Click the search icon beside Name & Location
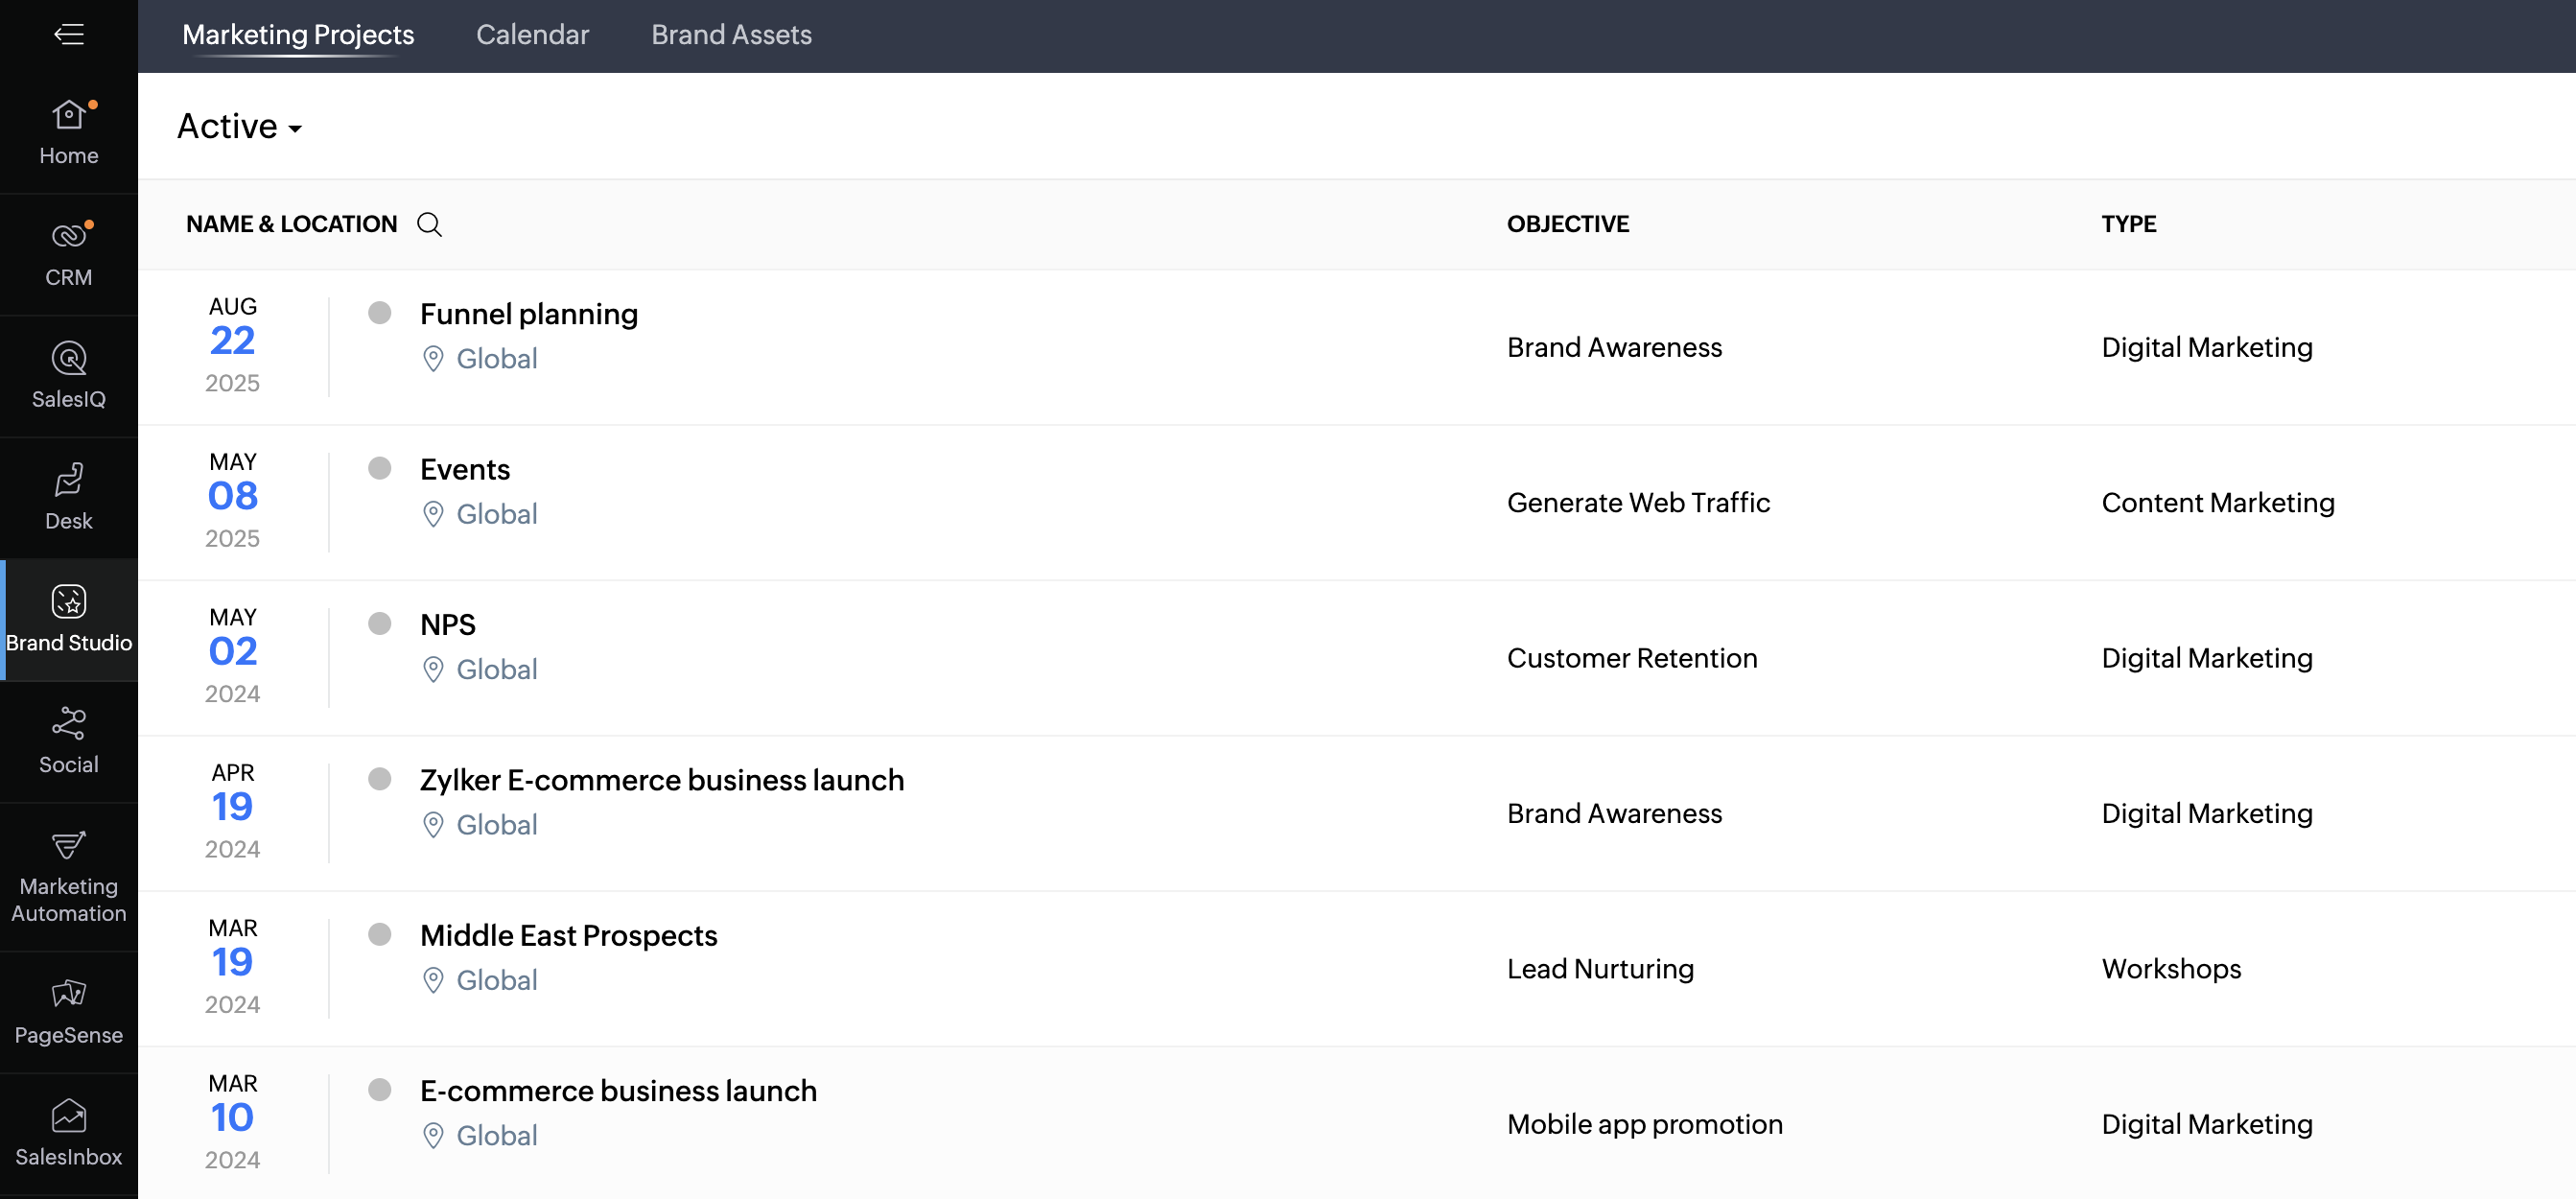 pyautogui.click(x=429, y=224)
